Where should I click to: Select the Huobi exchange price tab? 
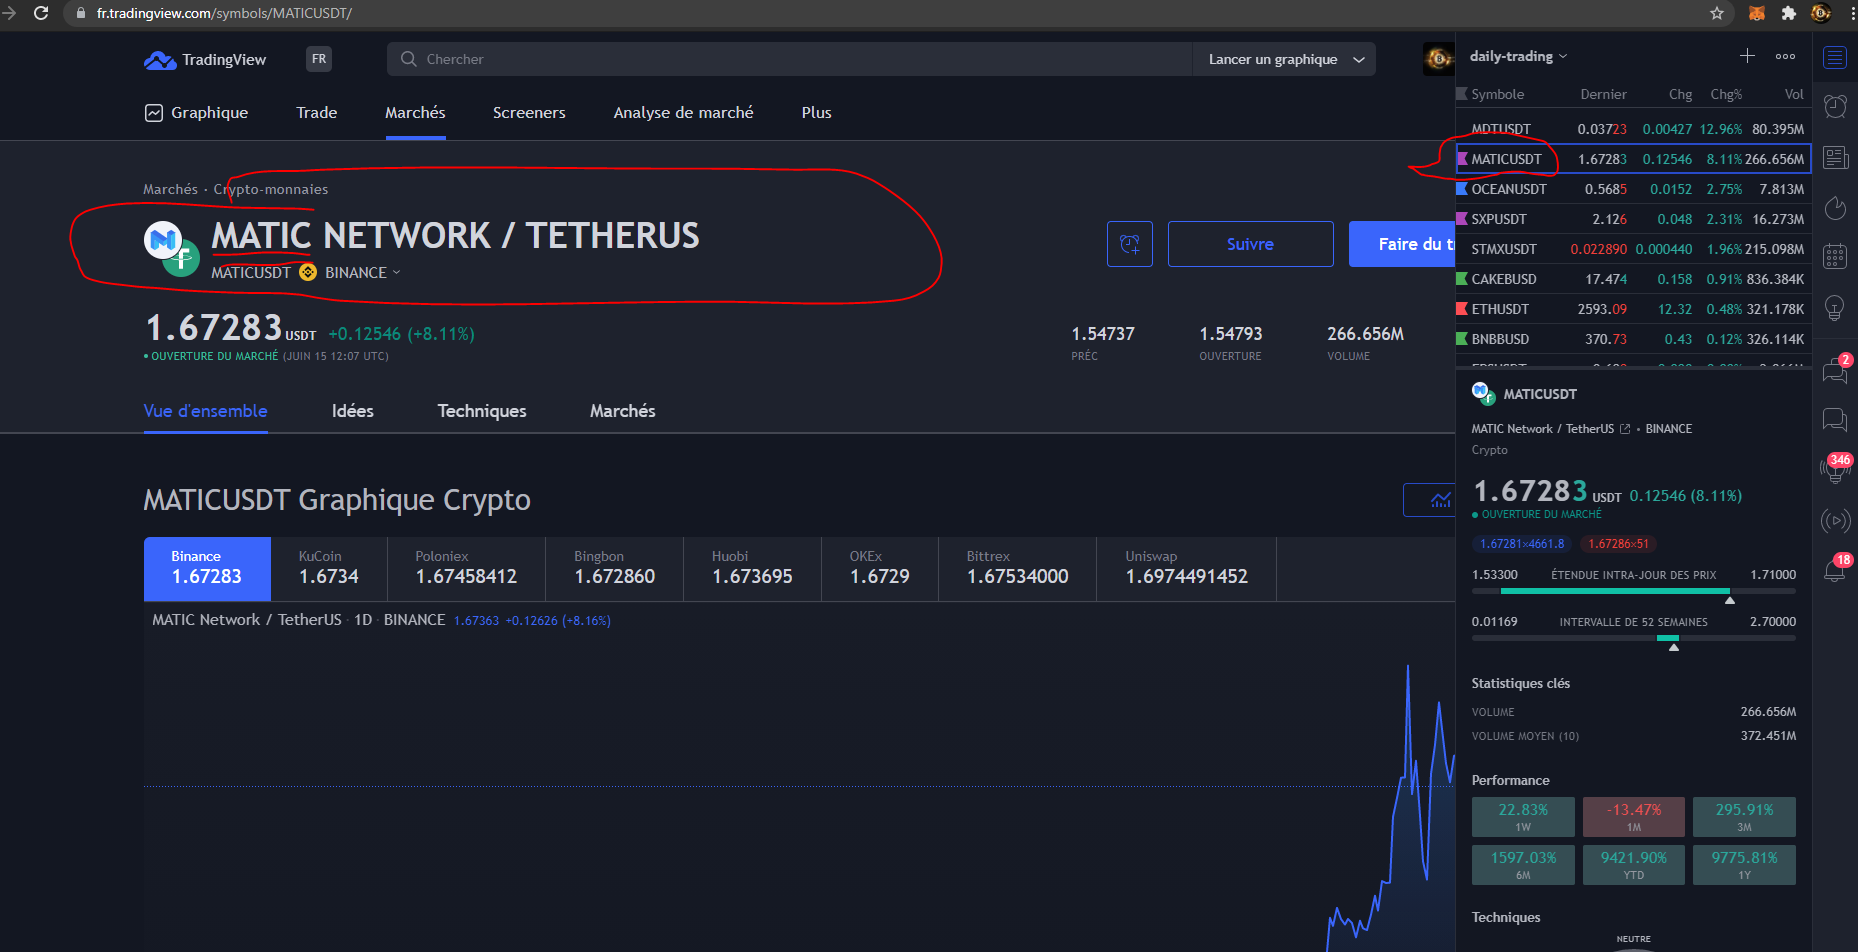(752, 569)
